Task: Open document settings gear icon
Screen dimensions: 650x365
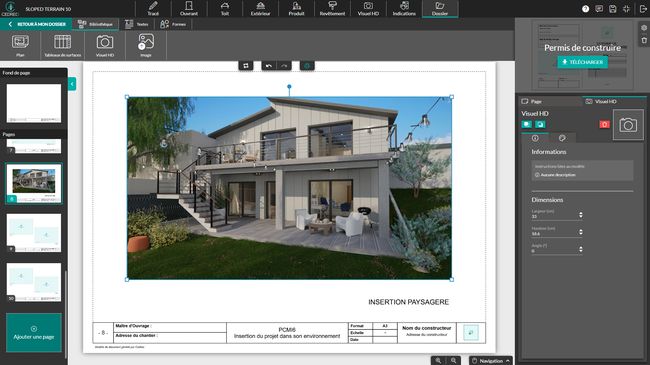Action: click(x=644, y=28)
